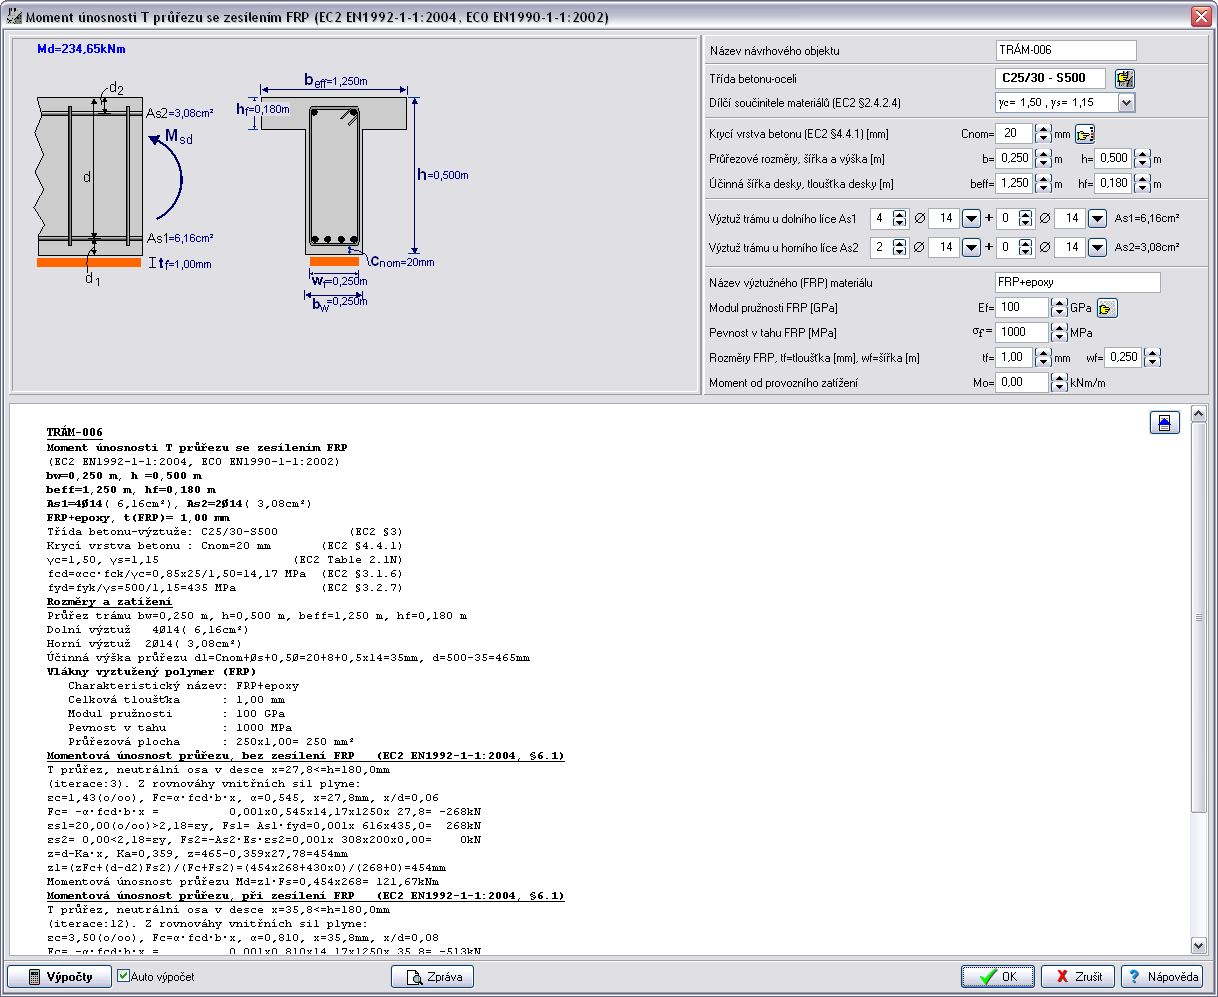The image size is (1218, 997).
Task: Click the concrete-steel class field C25/30 - S500
Action: 1051,78
